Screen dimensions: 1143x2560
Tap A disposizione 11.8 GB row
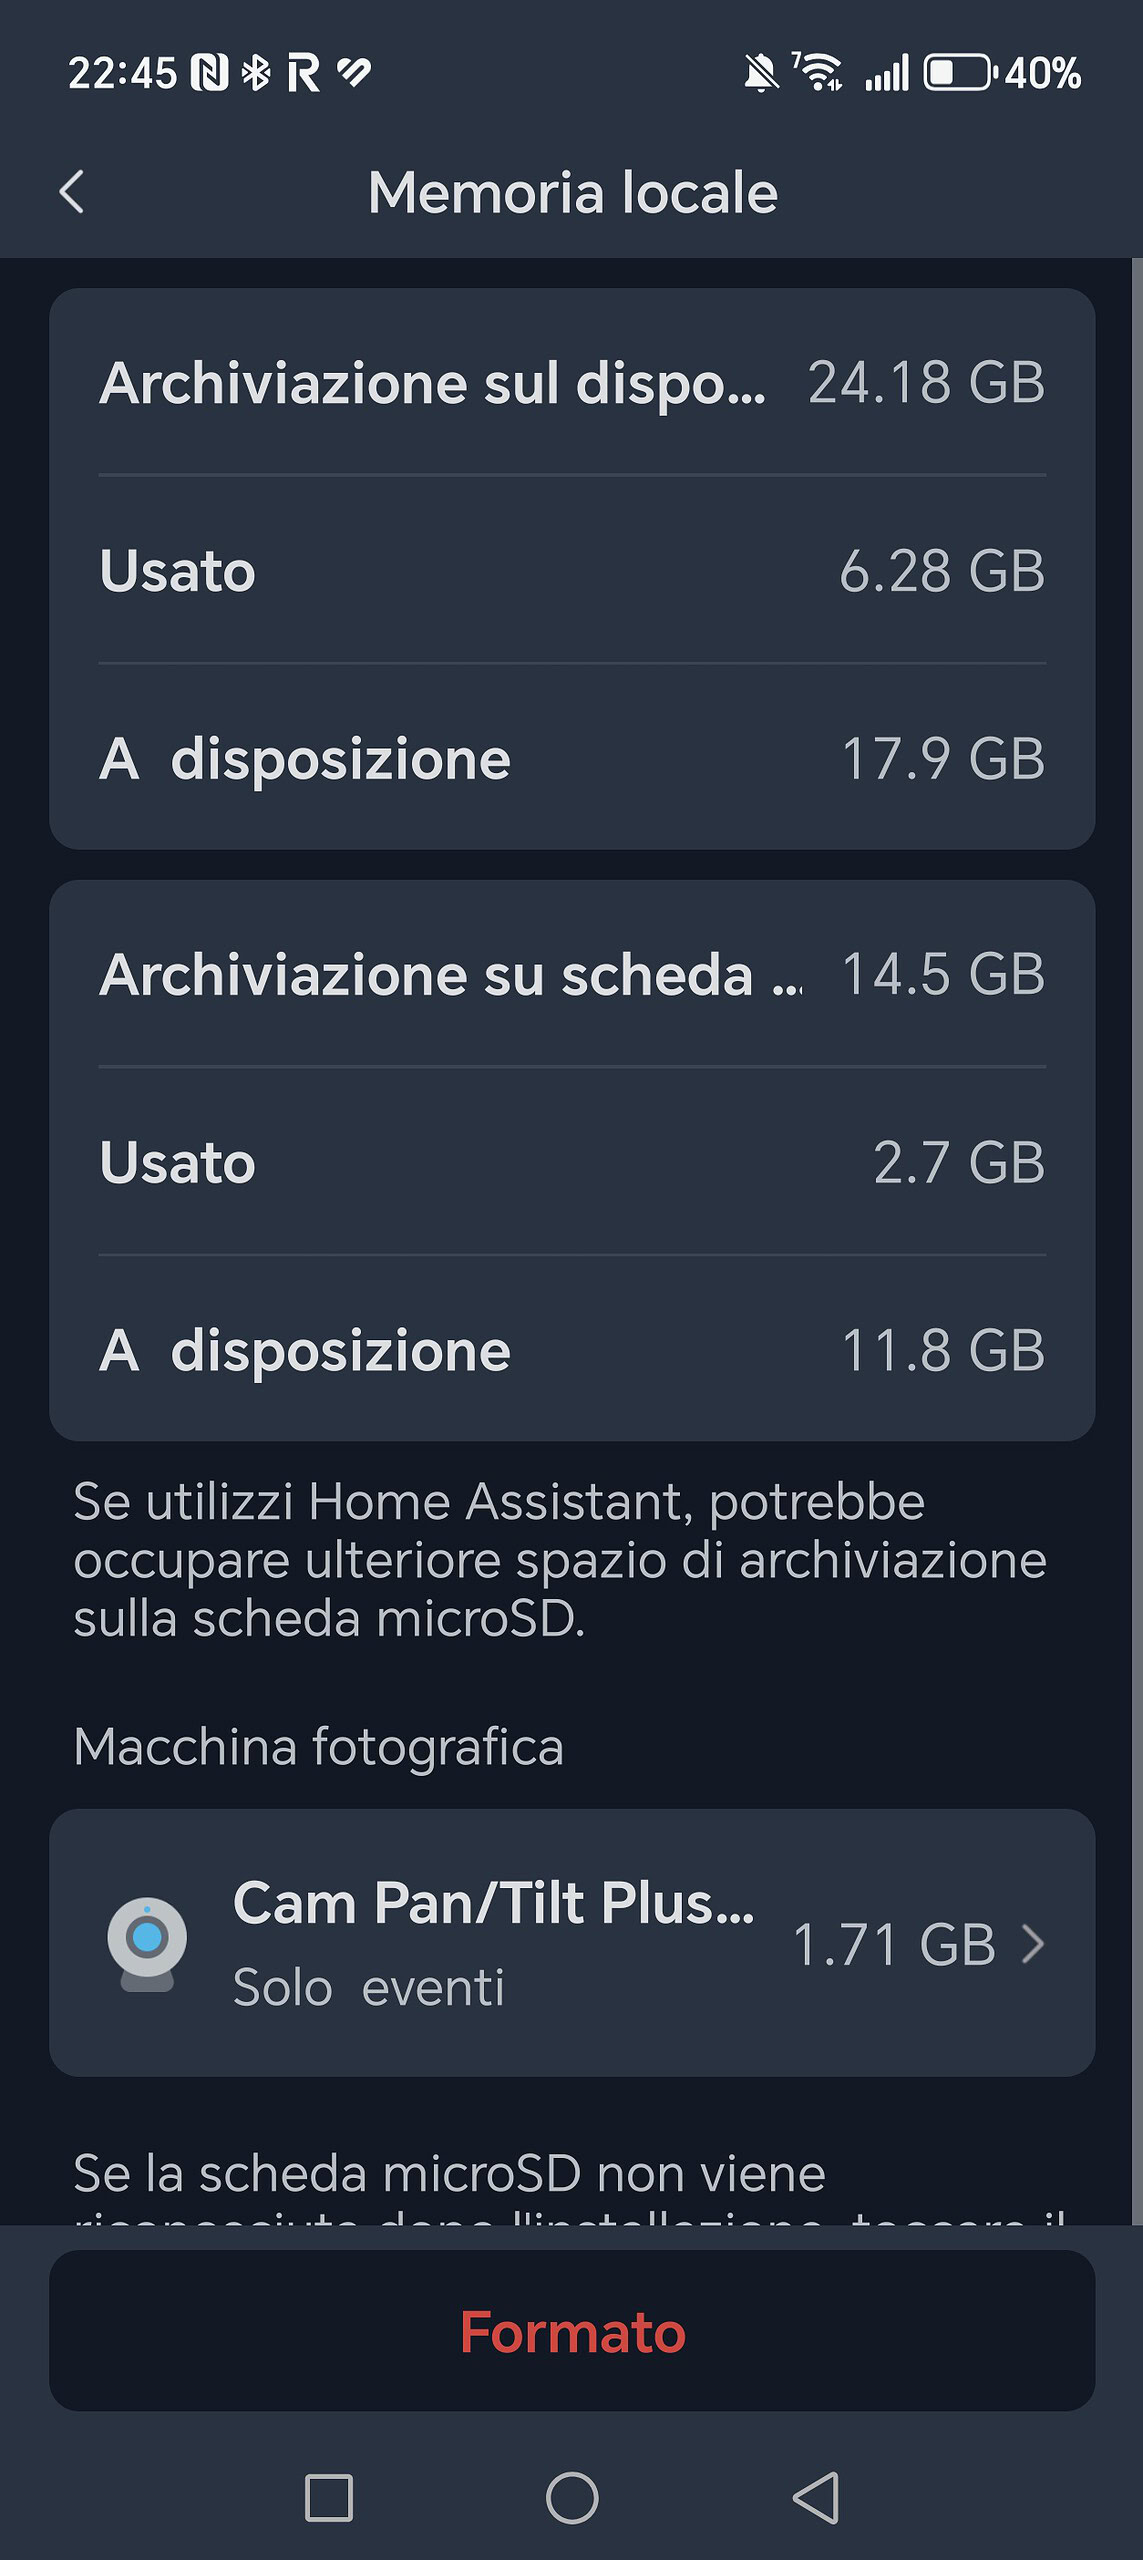point(572,1350)
